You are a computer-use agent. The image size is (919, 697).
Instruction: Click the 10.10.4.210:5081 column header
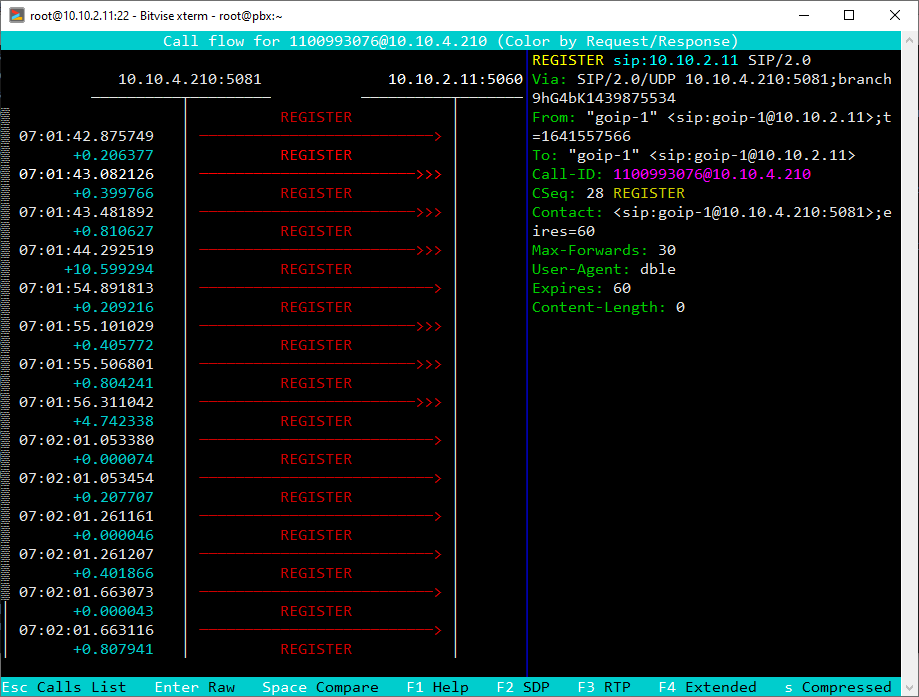click(x=190, y=79)
